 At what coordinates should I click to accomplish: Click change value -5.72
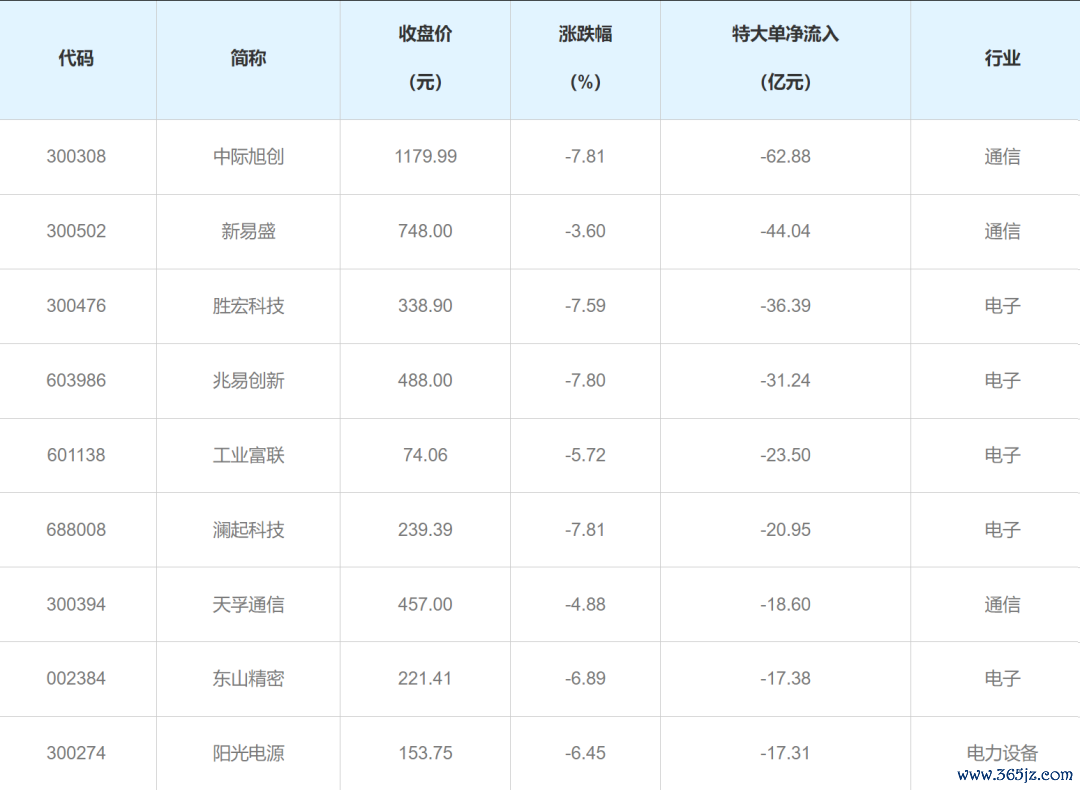(x=585, y=455)
